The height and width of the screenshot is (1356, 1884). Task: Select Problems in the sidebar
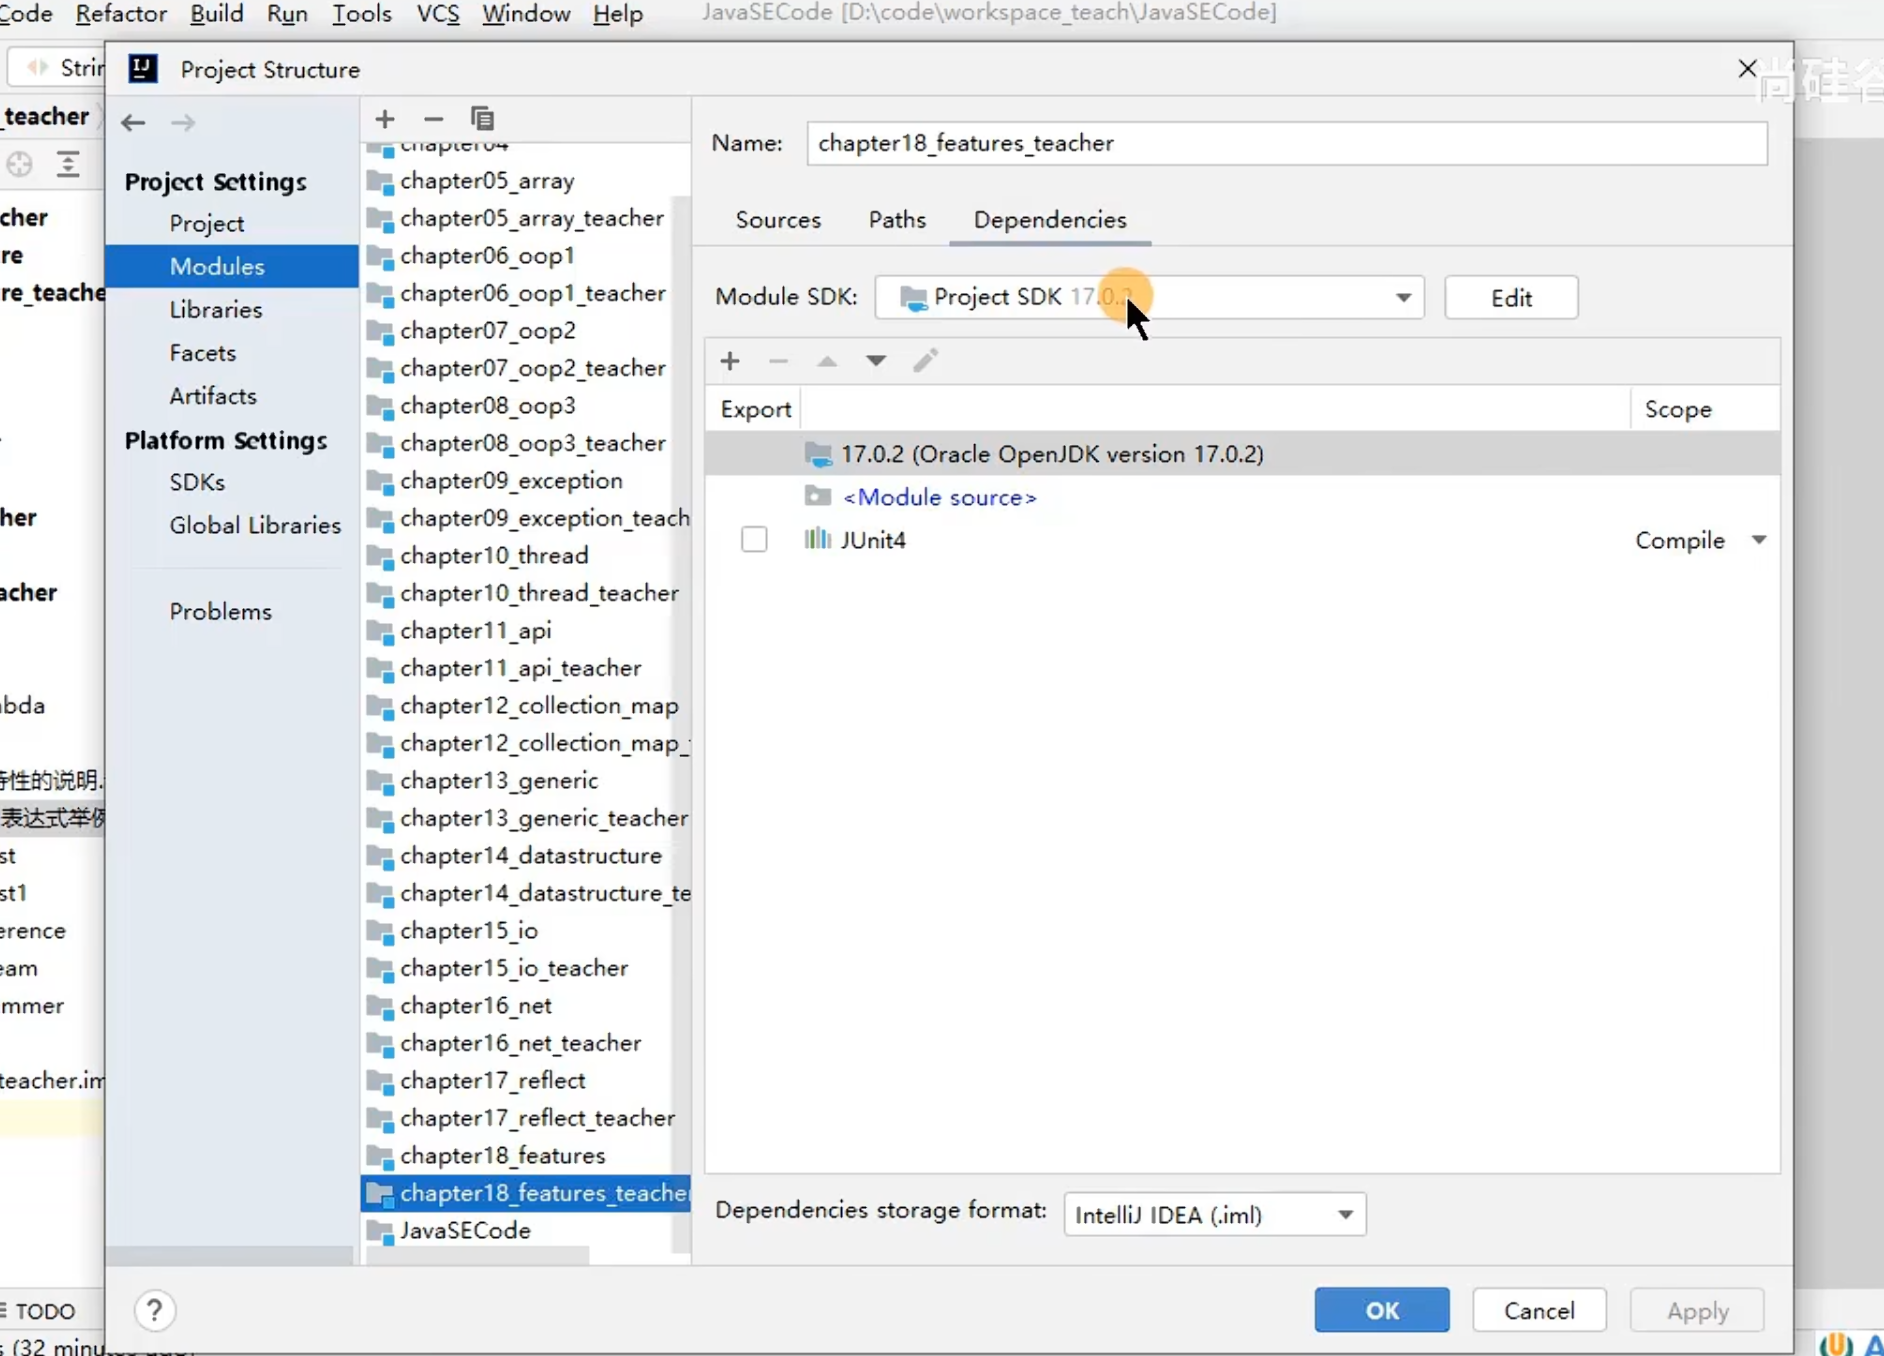click(x=220, y=611)
